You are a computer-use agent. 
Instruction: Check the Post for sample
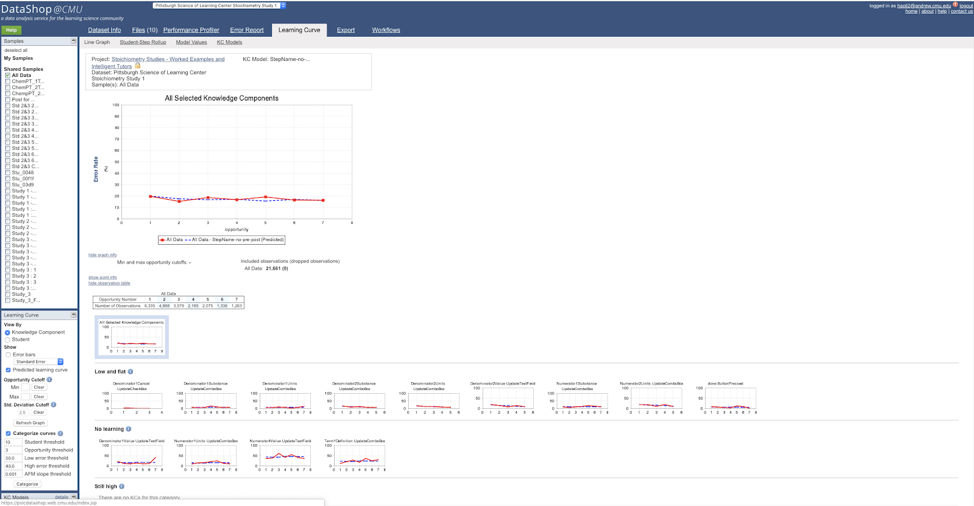point(7,99)
